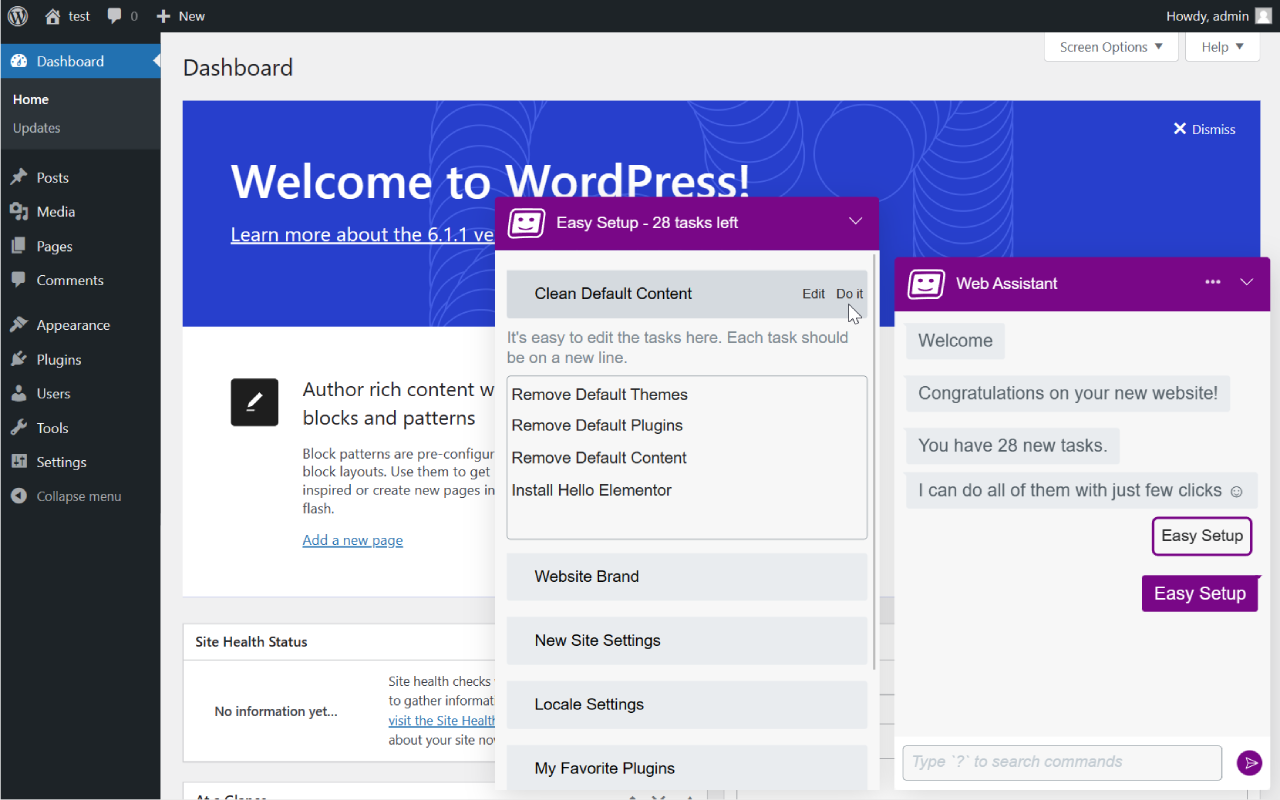The height and width of the screenshot is (800, 1280).
Task: Click the Users icon in sidebar
Action: point(19,393)
